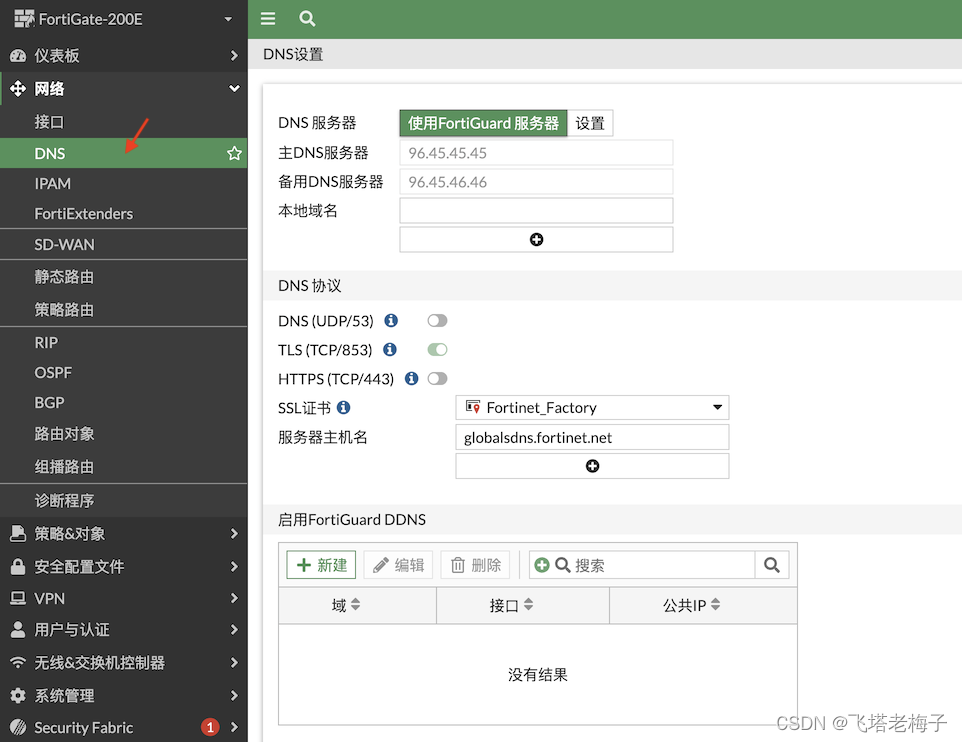Click the 编辑 button
The width and height of the screenshot is (962, 742).
click(398, 565)
